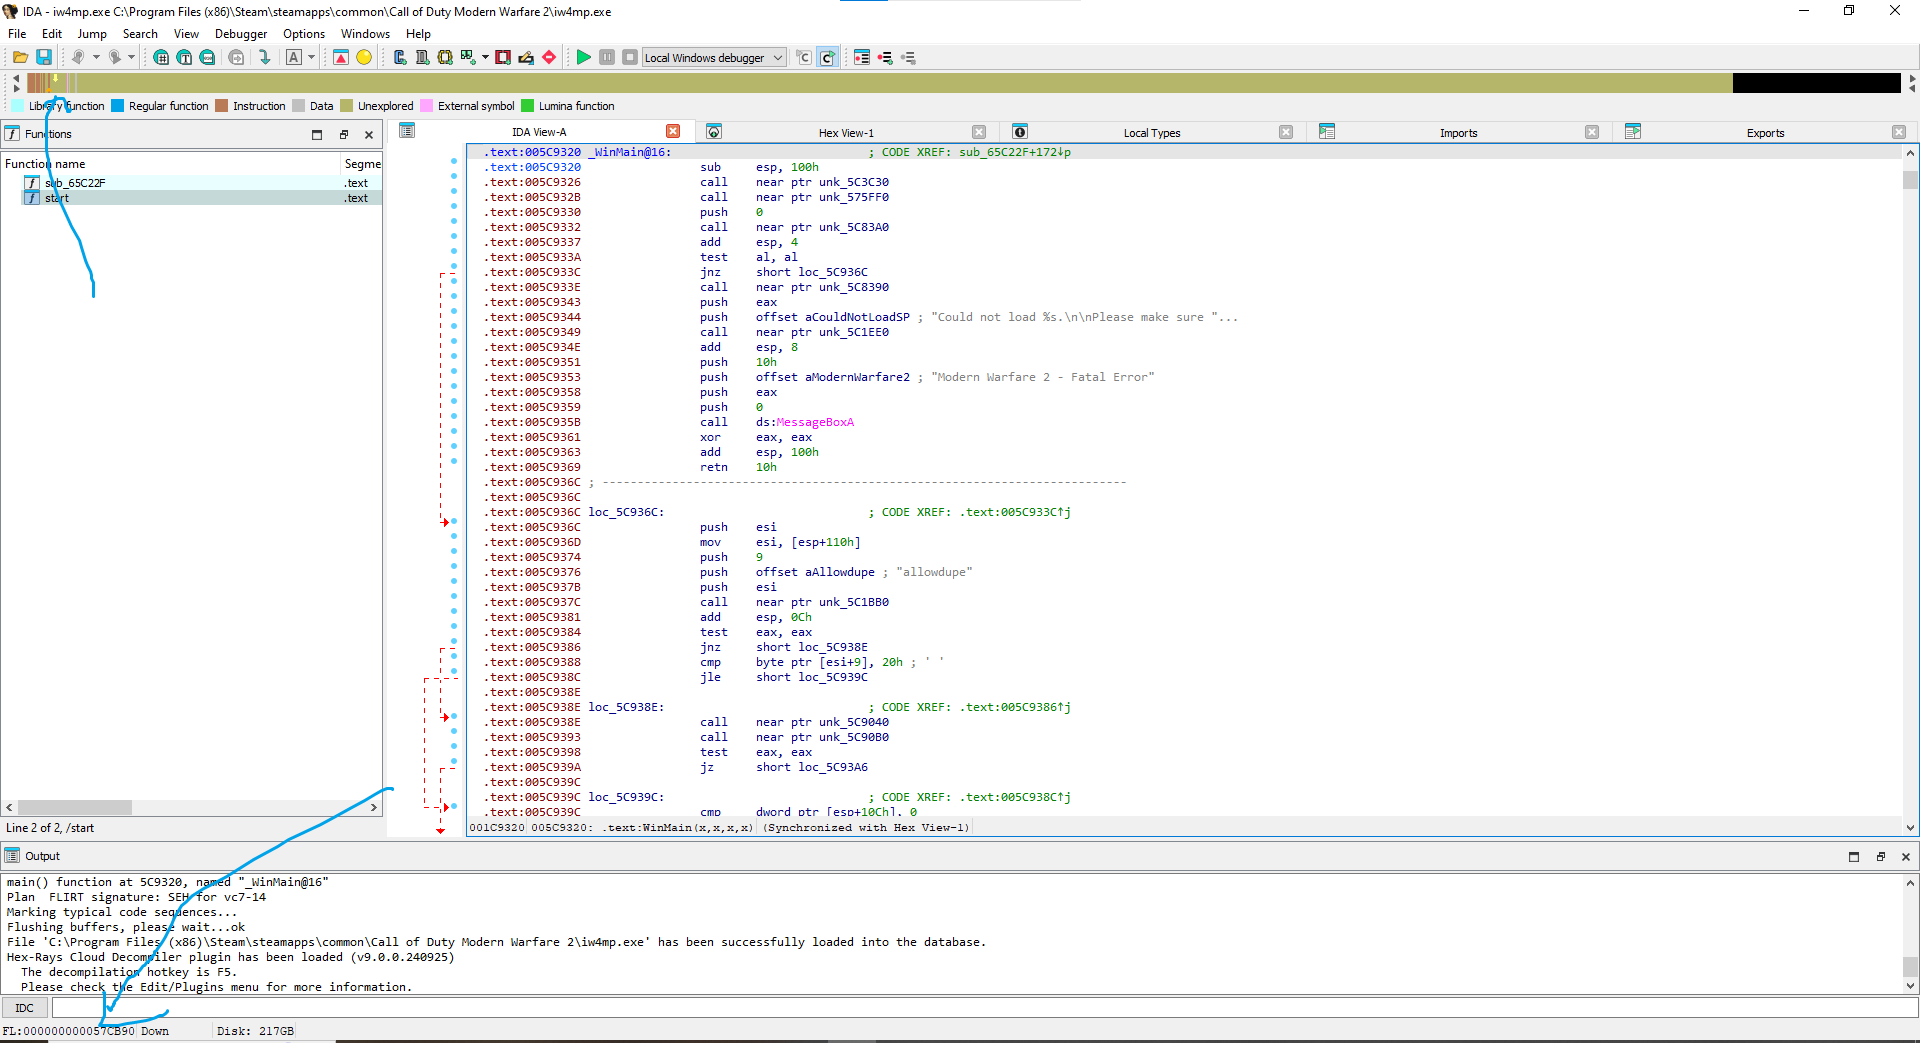Switch to the Local Types tab
This screenshot has height=1043, width=1920.
click(x=1151, y=132)
